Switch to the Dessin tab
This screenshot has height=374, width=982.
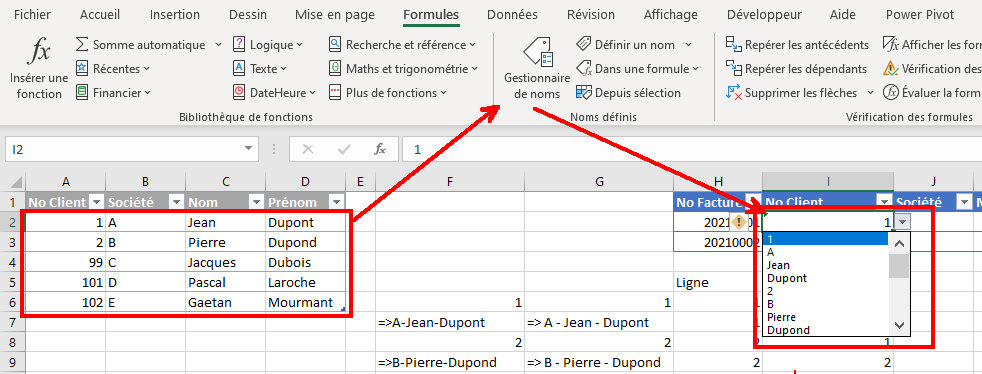pyautogui.click(x=248, y=14)
